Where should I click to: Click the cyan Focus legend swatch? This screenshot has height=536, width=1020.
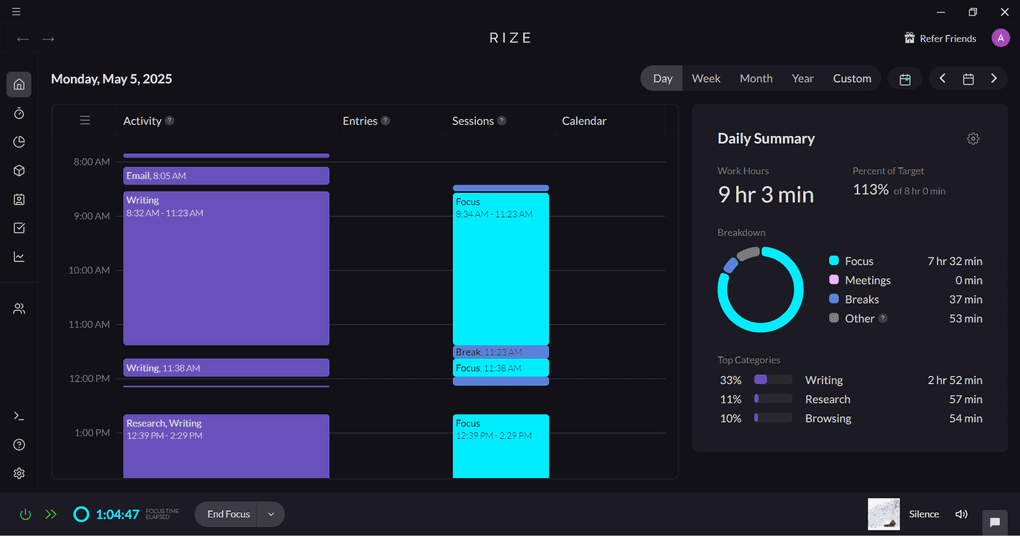pyautogui.click(x=834, y=261)
